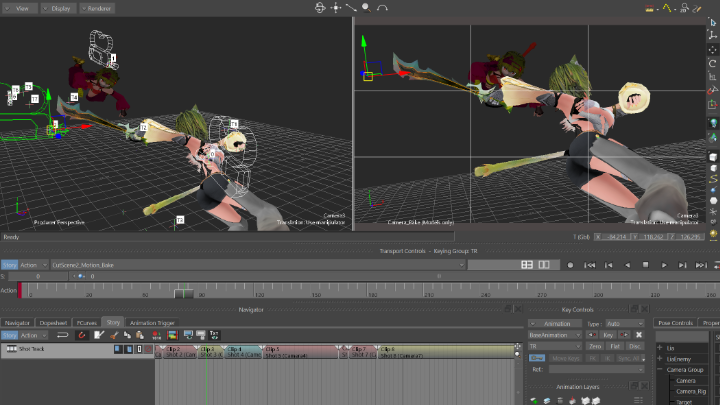Click the Story Txt time icon
Image resolution: width=720 pixels, height=405 pixels.
click(214, 335)
